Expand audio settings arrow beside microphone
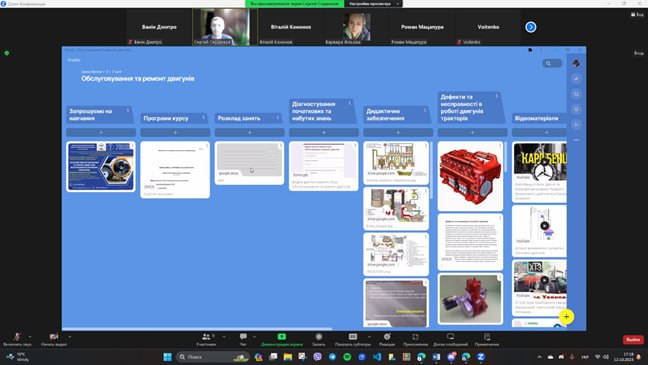The height and width of the screenshot is (365, 648). pyautogui.click(x=30, y=337)
